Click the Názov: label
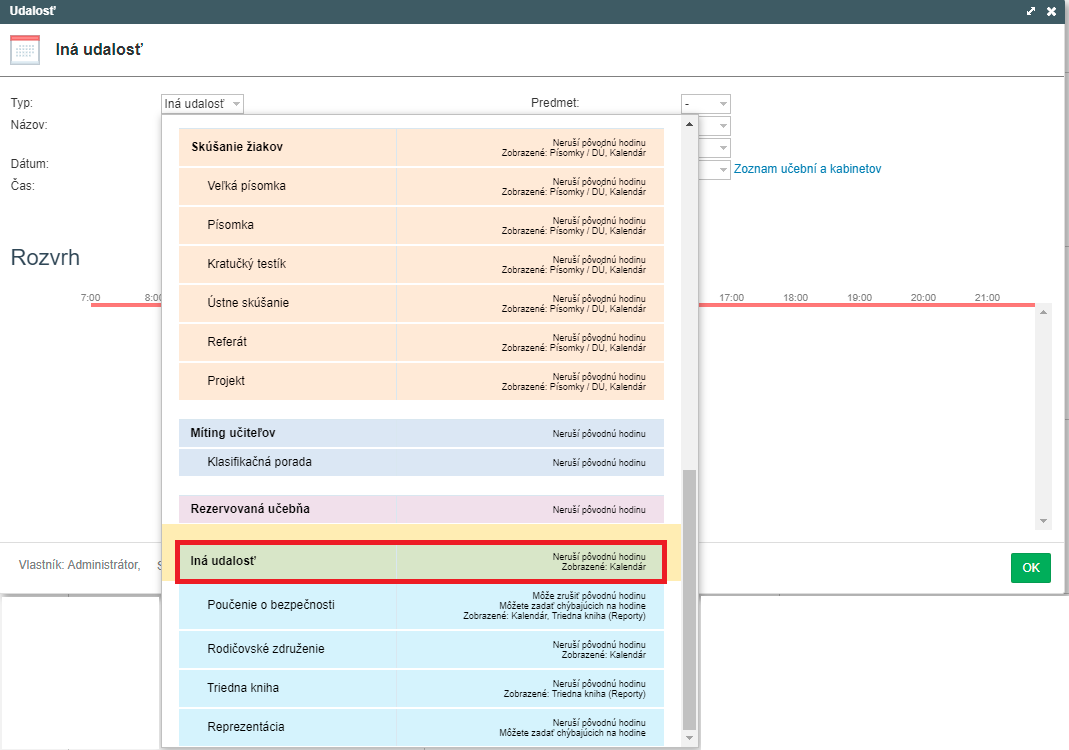Screen dimensions: 1069x750 [29, 125]
